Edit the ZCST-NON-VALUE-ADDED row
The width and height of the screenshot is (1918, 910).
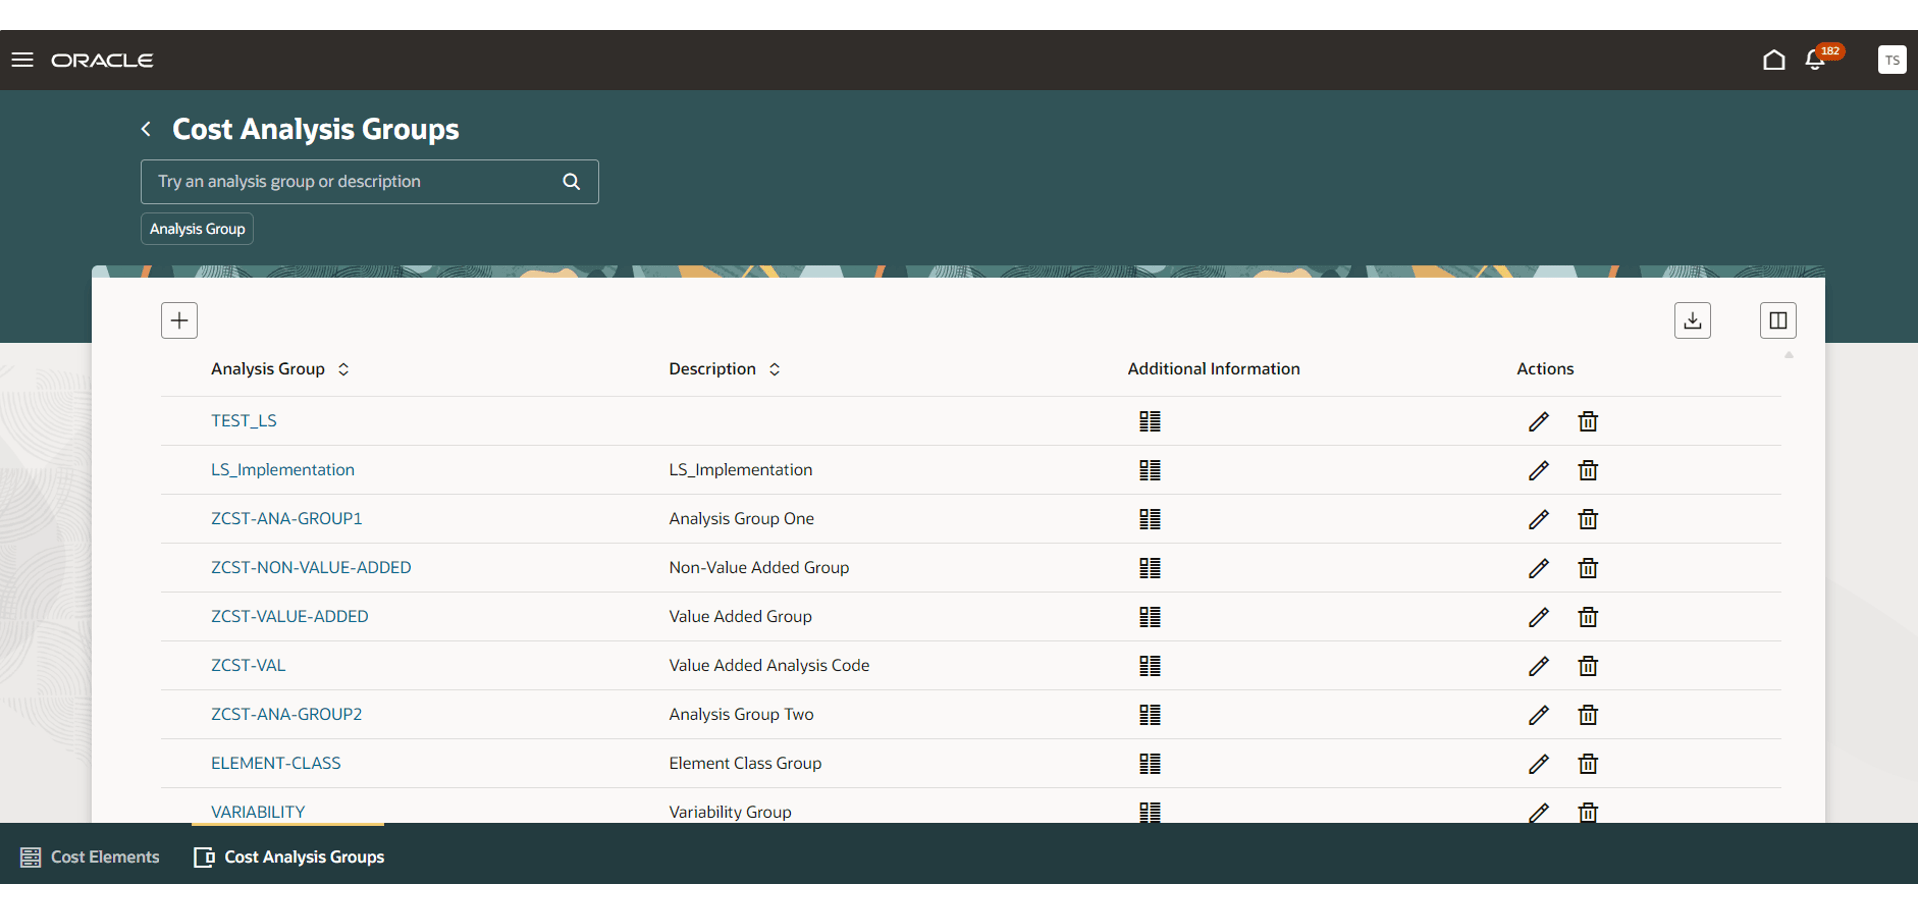click(1538, 568)
